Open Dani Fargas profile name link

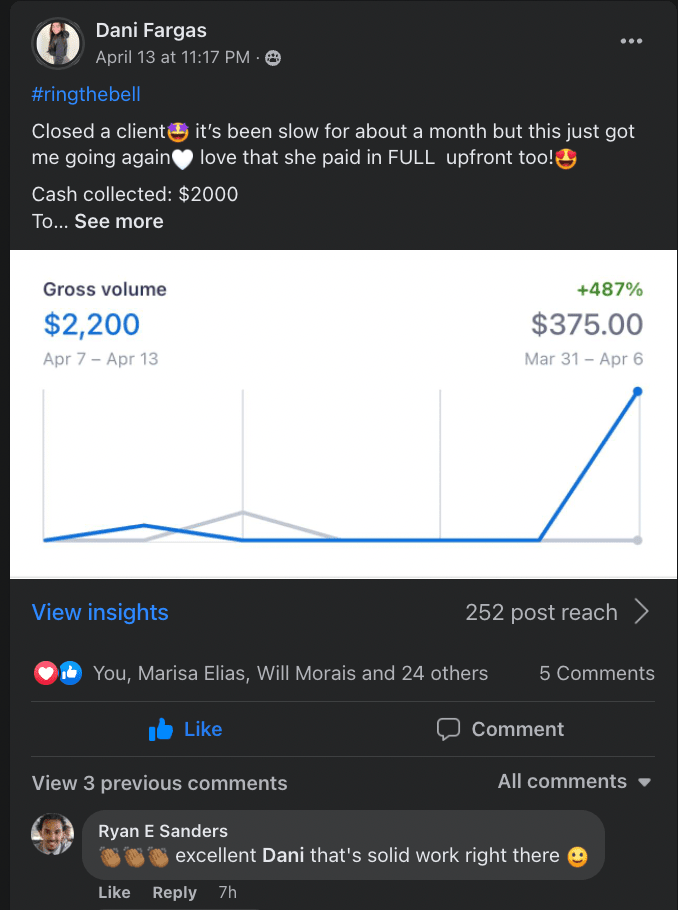click(x=151, y=31)
